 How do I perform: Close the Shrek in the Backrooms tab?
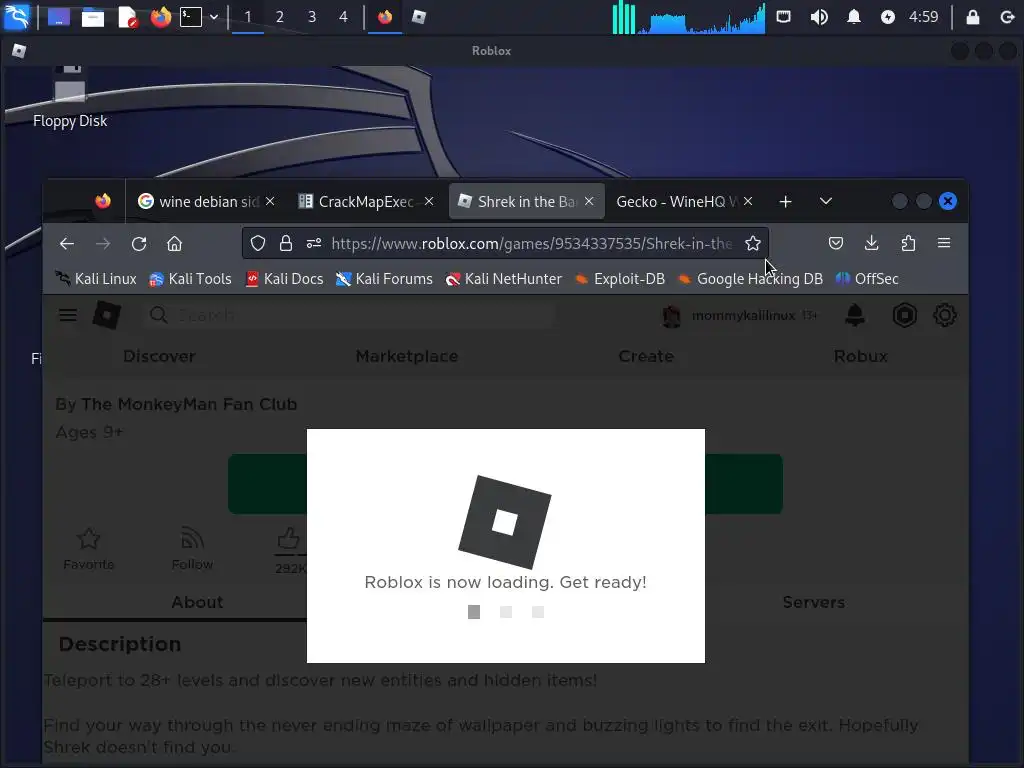(x=589, y=201)
